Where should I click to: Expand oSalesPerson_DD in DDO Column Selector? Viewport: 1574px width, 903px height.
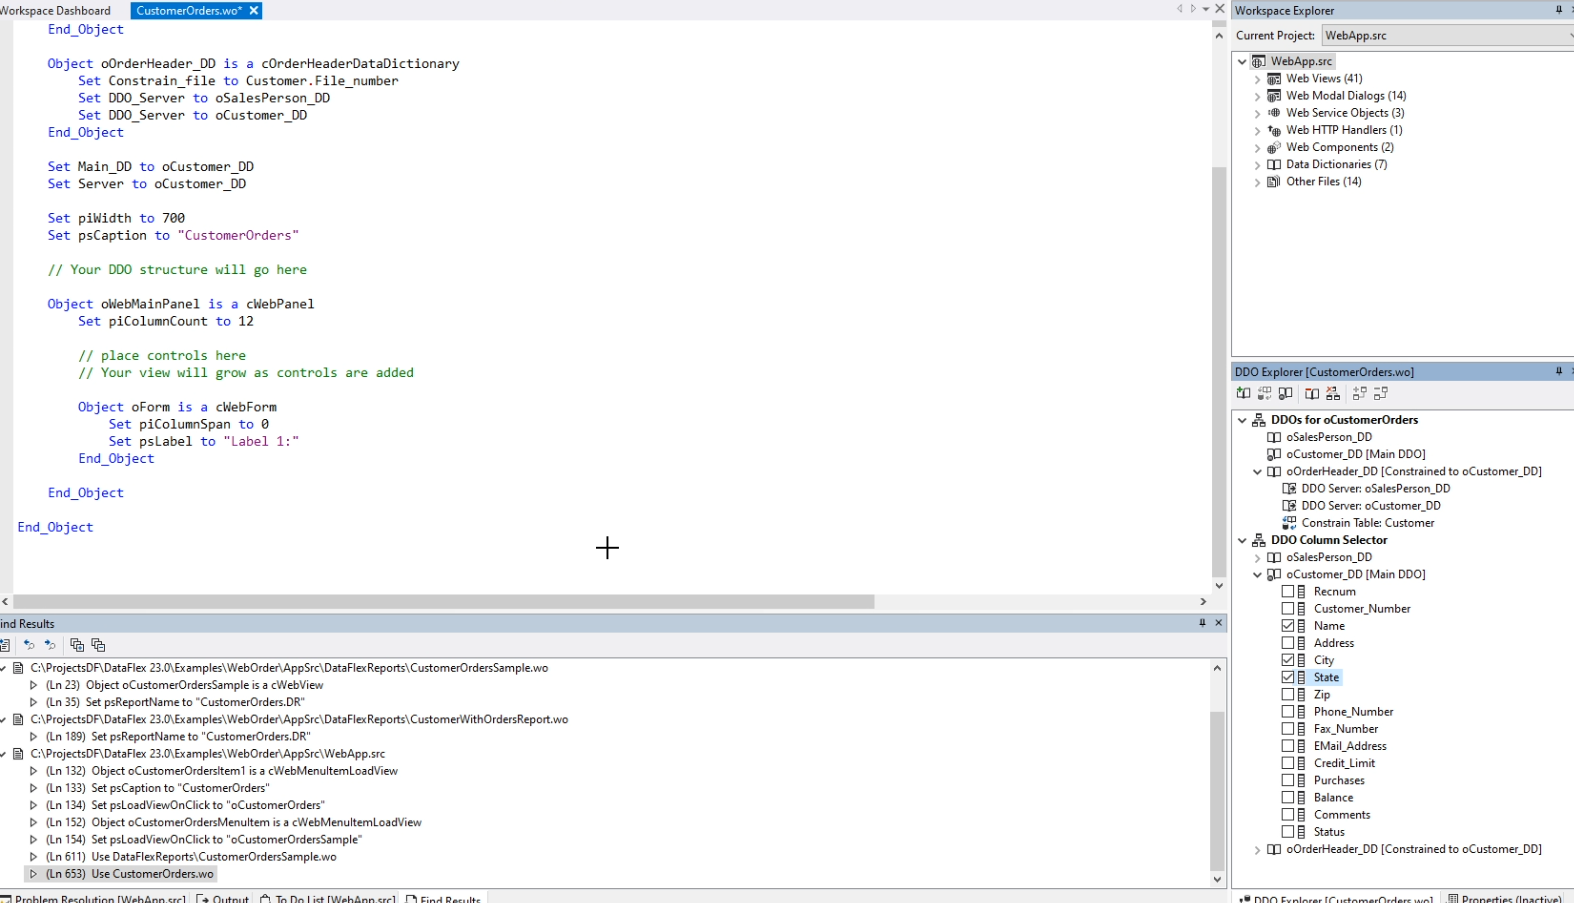point(1257,558)
